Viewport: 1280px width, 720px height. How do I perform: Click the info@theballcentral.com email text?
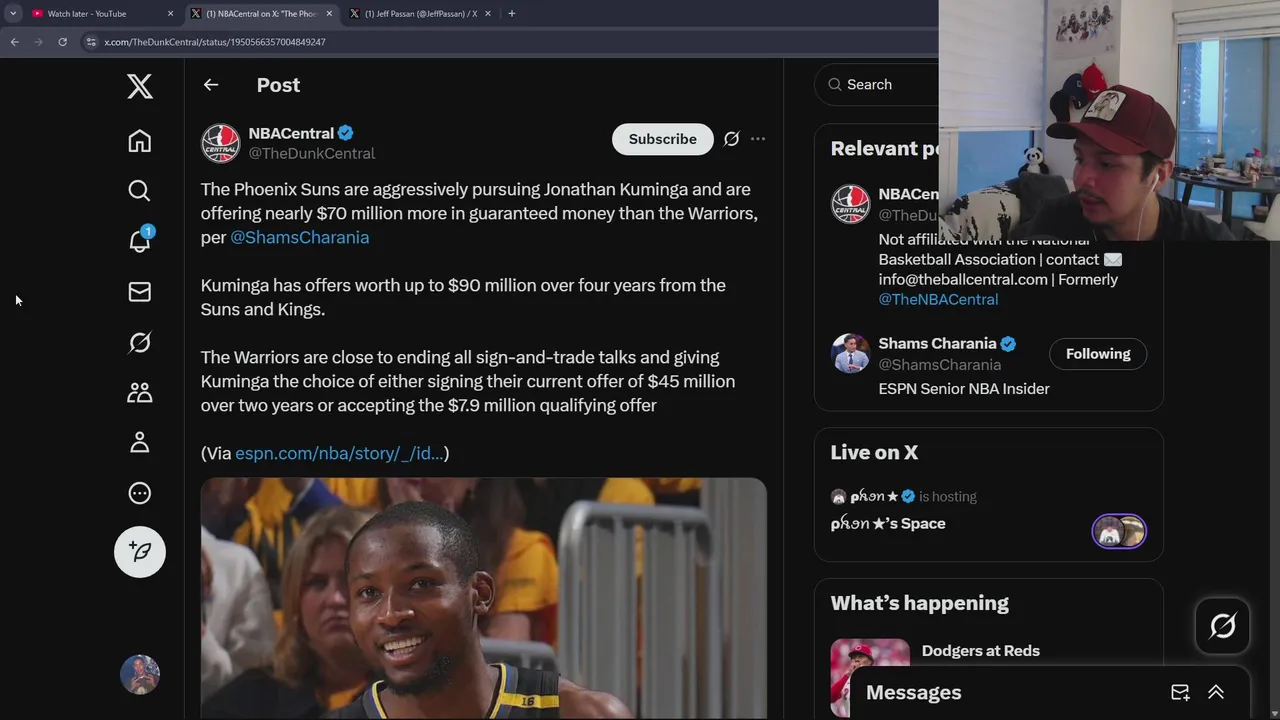[963, 279]
